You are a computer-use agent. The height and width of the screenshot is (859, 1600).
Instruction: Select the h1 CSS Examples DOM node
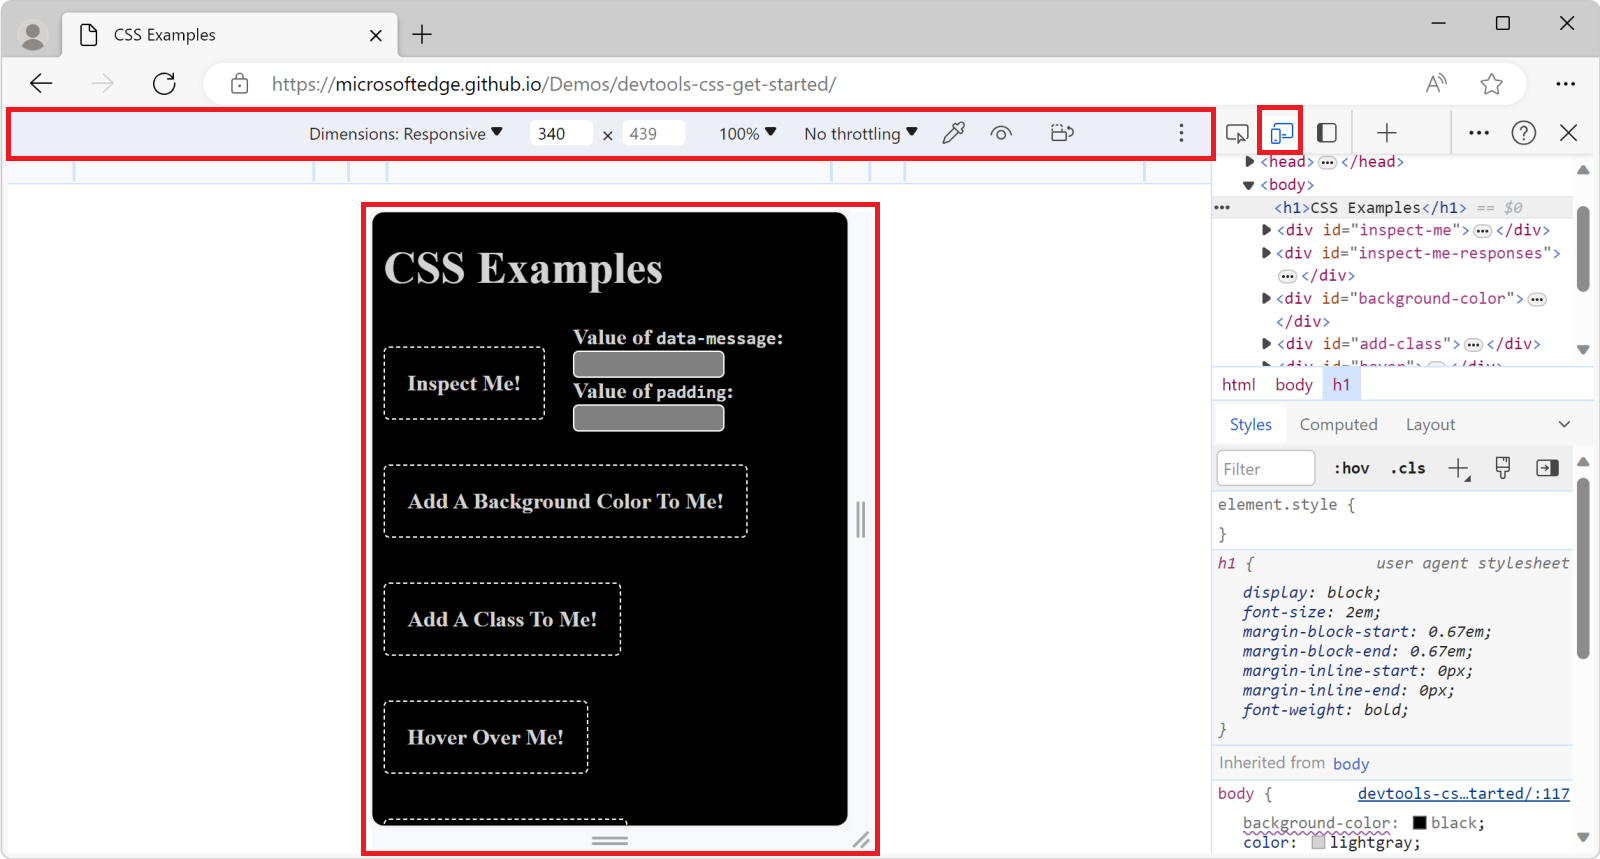click(1370, 208)
